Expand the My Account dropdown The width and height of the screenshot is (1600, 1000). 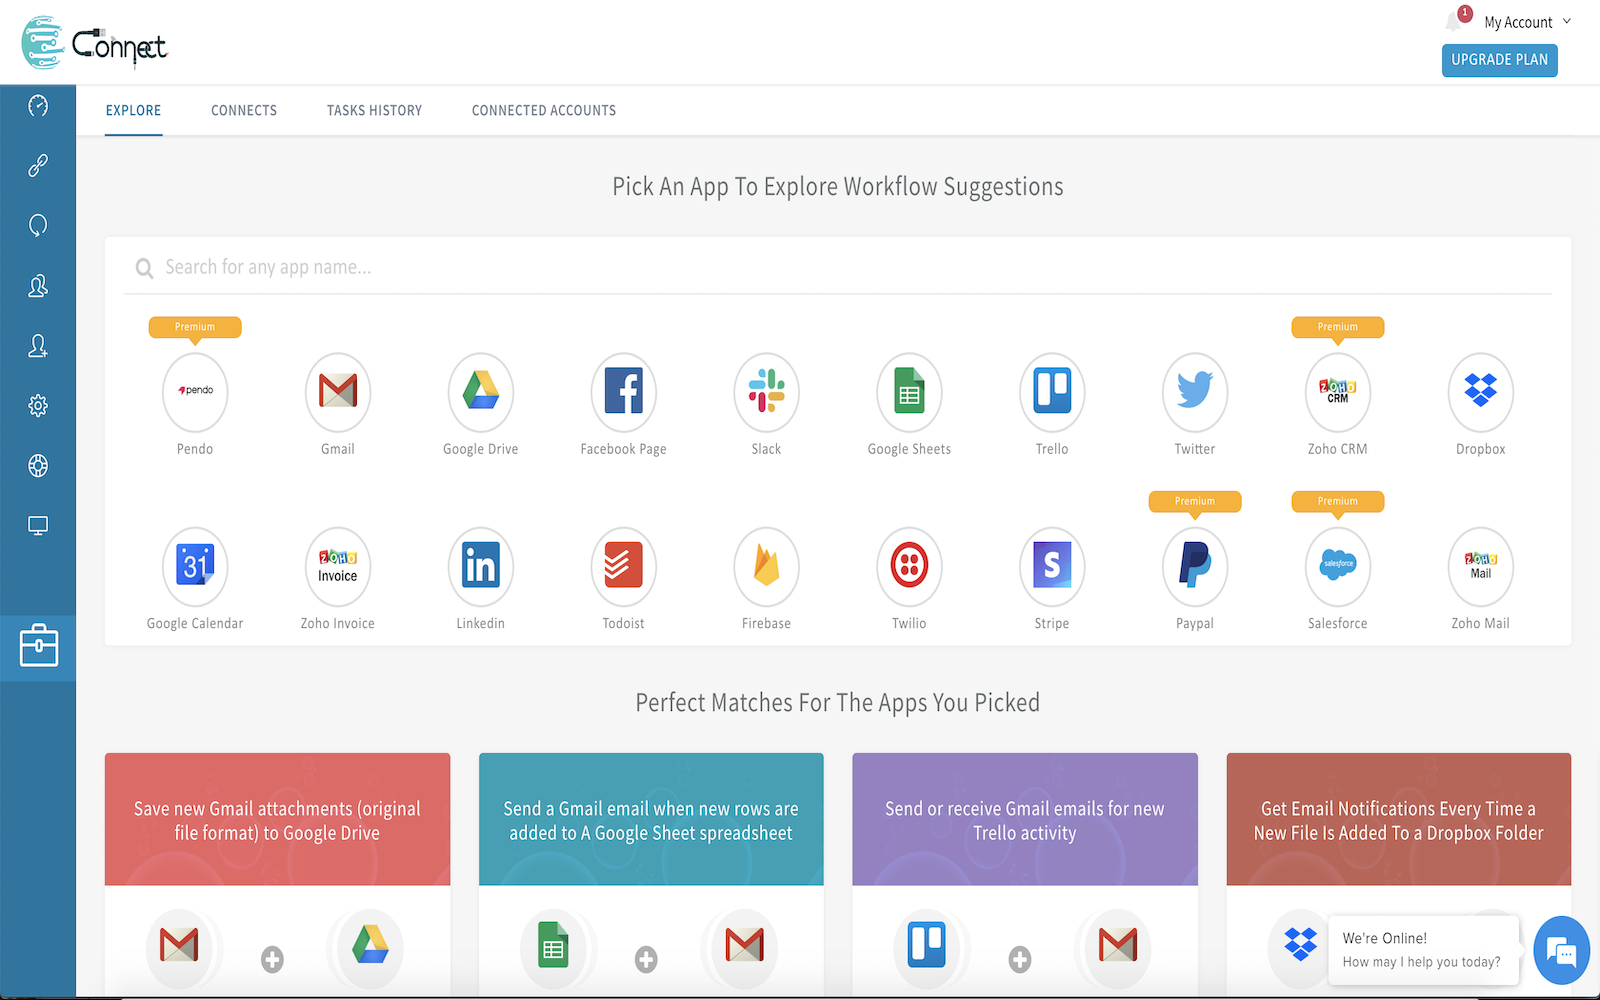[x=1526, y=22]
